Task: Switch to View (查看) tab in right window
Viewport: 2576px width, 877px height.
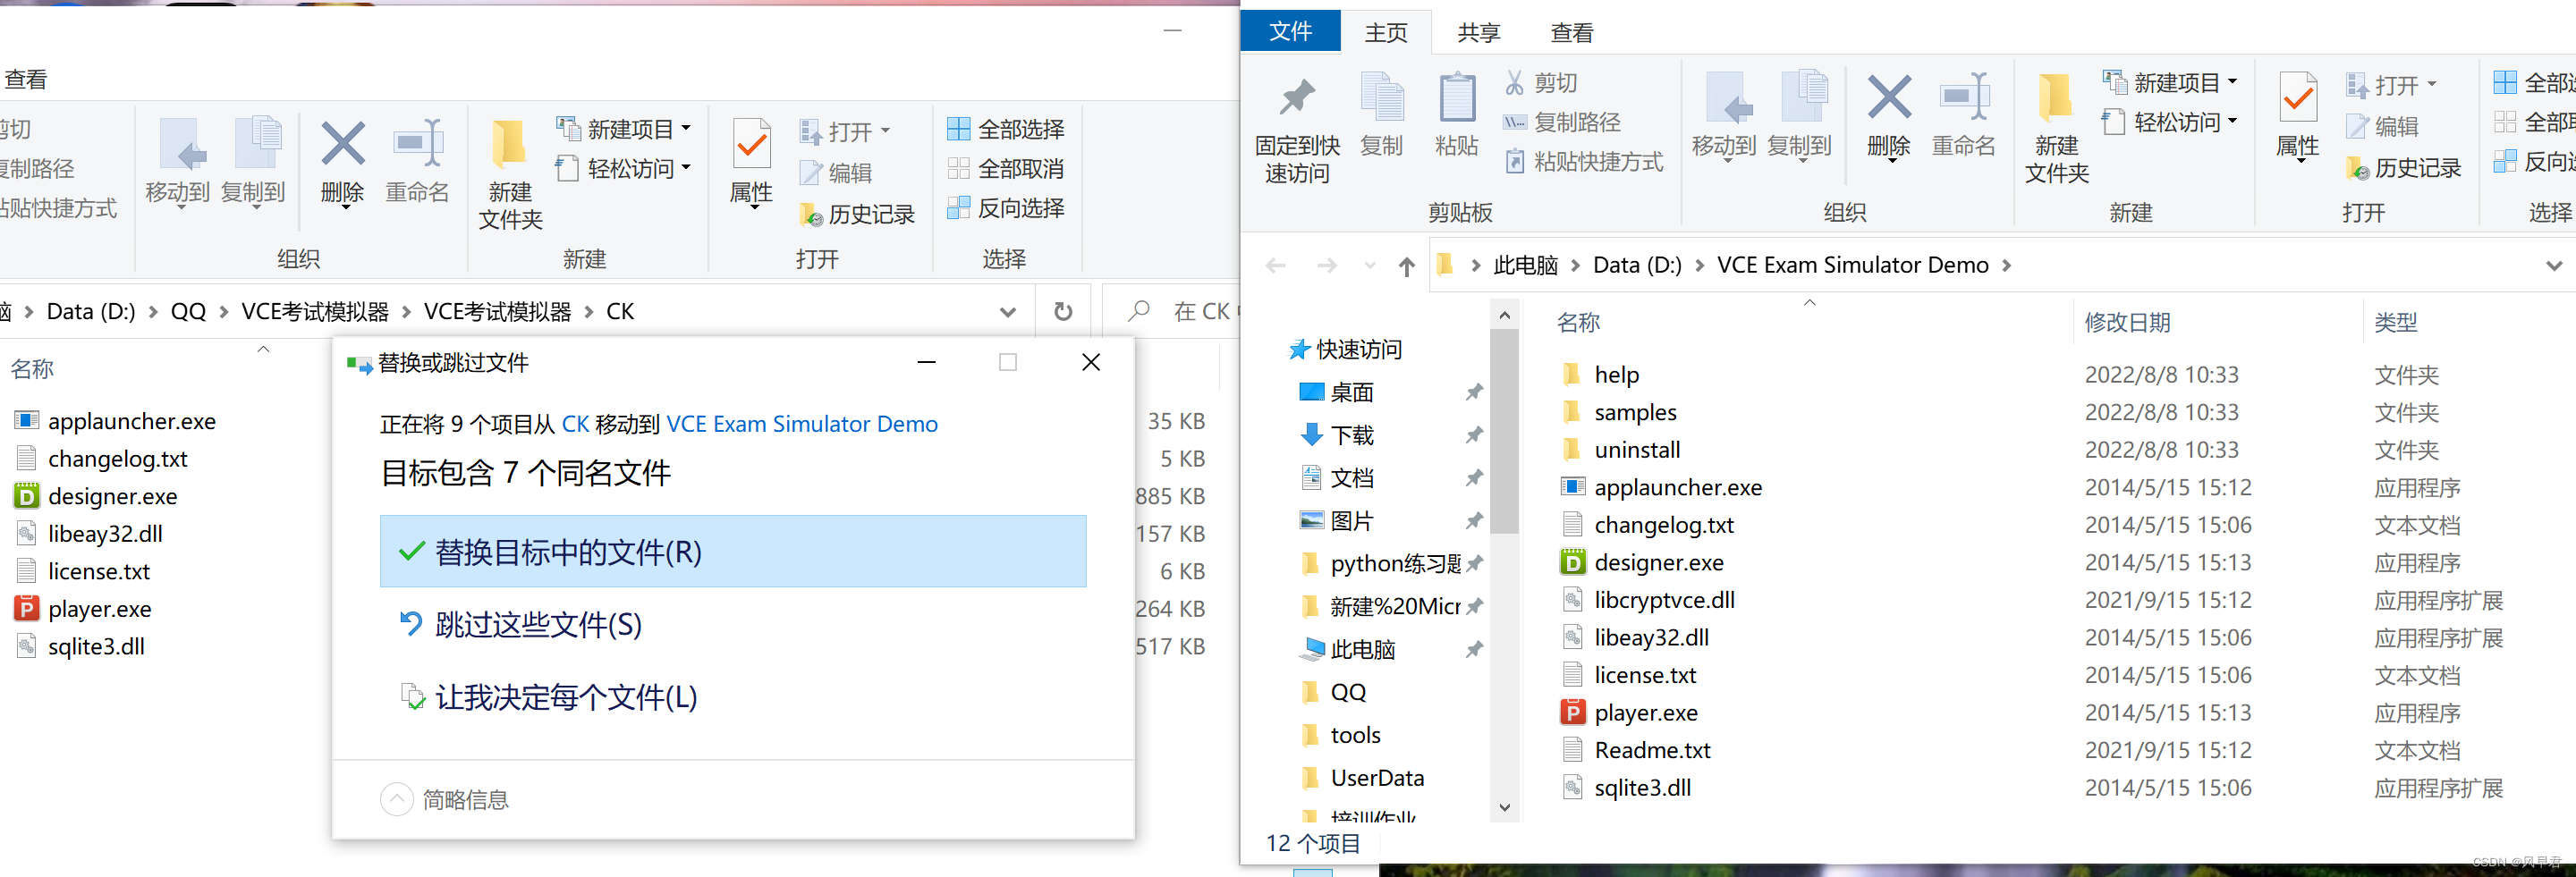Action: click(x=1572, y=33)
